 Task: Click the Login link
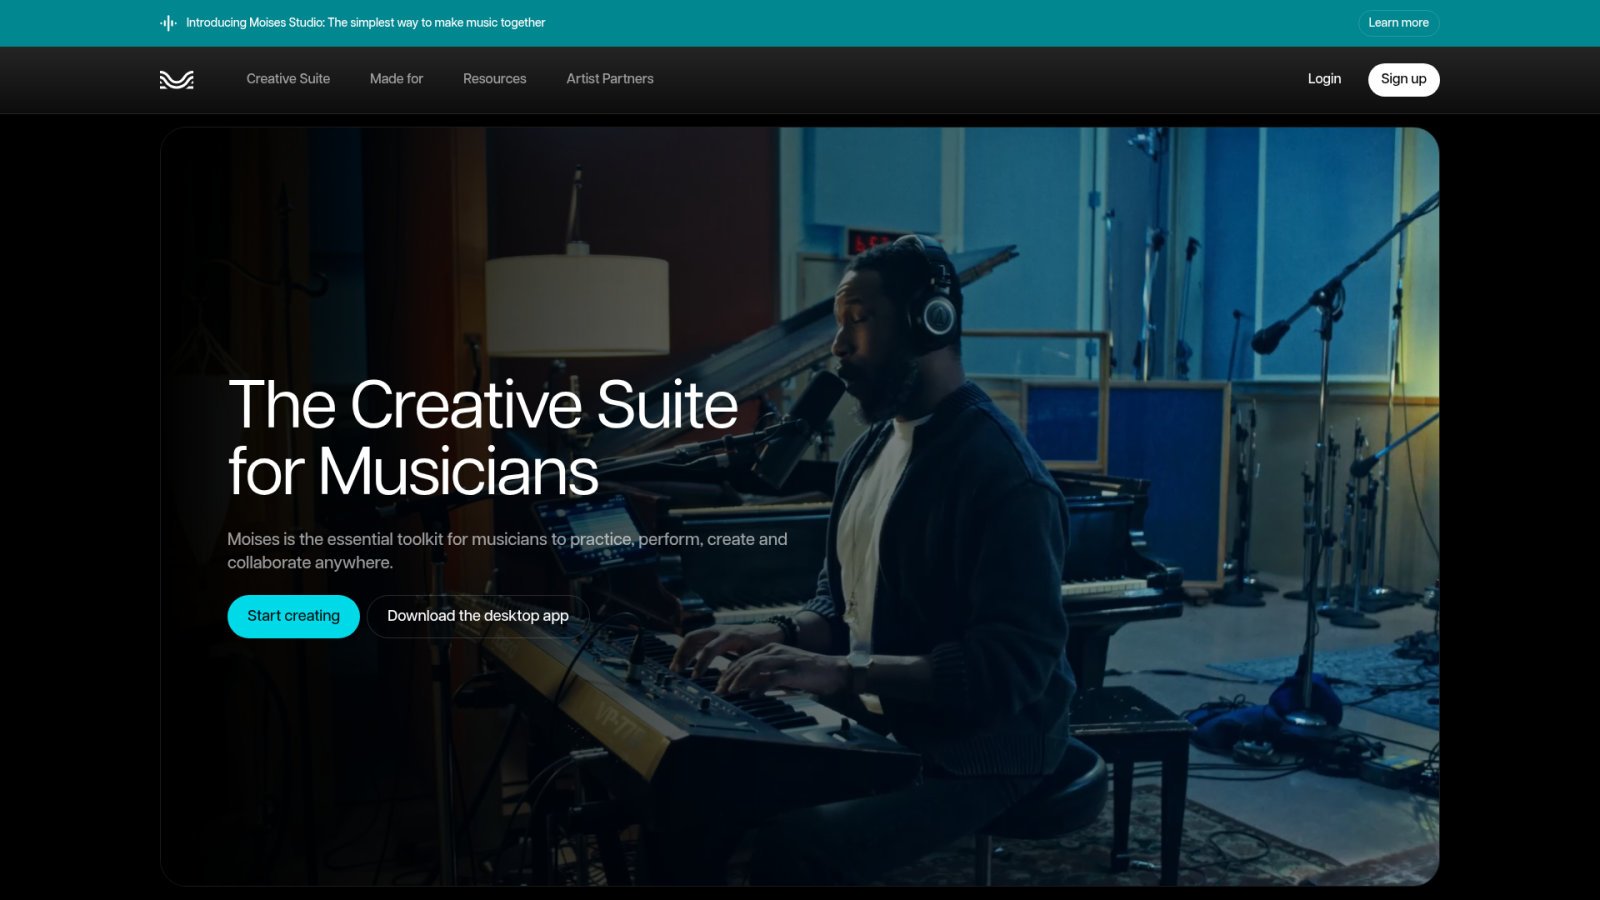[1324, 79]
